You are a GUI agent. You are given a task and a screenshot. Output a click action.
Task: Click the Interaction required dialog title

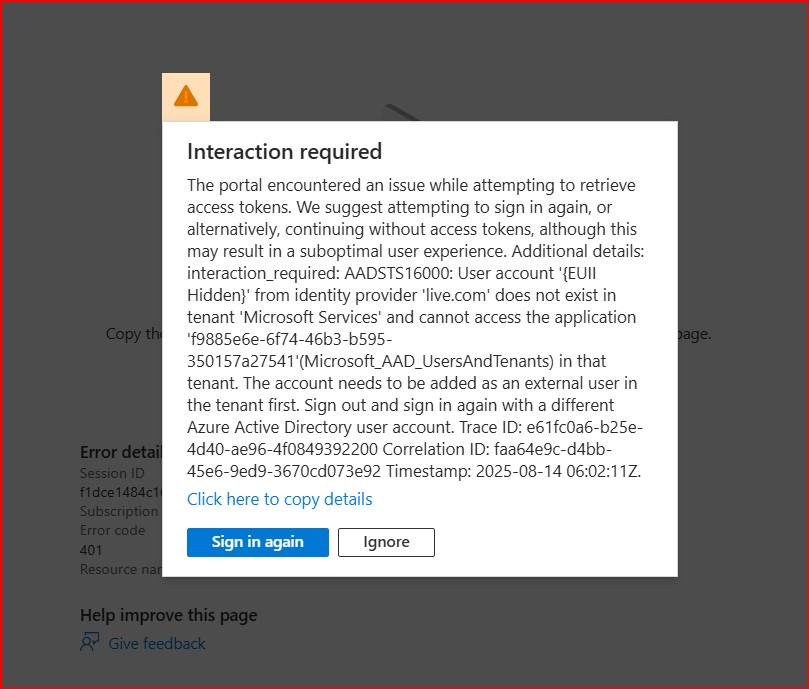[285, 152]
